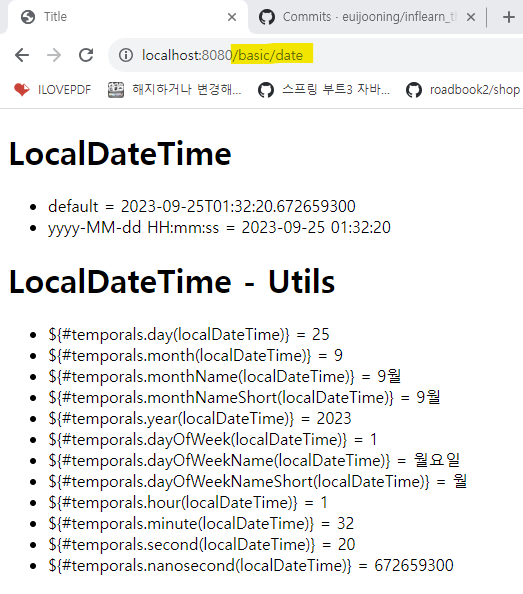The width and height of the screenshot is (523, 594).
Task: Click the temporals.year(localDateTime) = 2023 line
Action: pos(200,419)
